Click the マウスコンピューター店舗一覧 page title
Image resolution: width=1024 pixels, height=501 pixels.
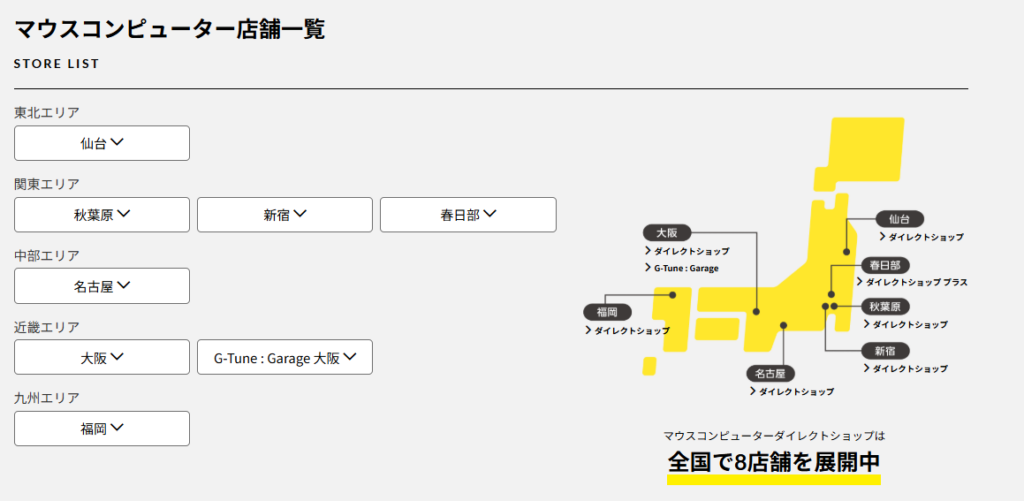169,29
